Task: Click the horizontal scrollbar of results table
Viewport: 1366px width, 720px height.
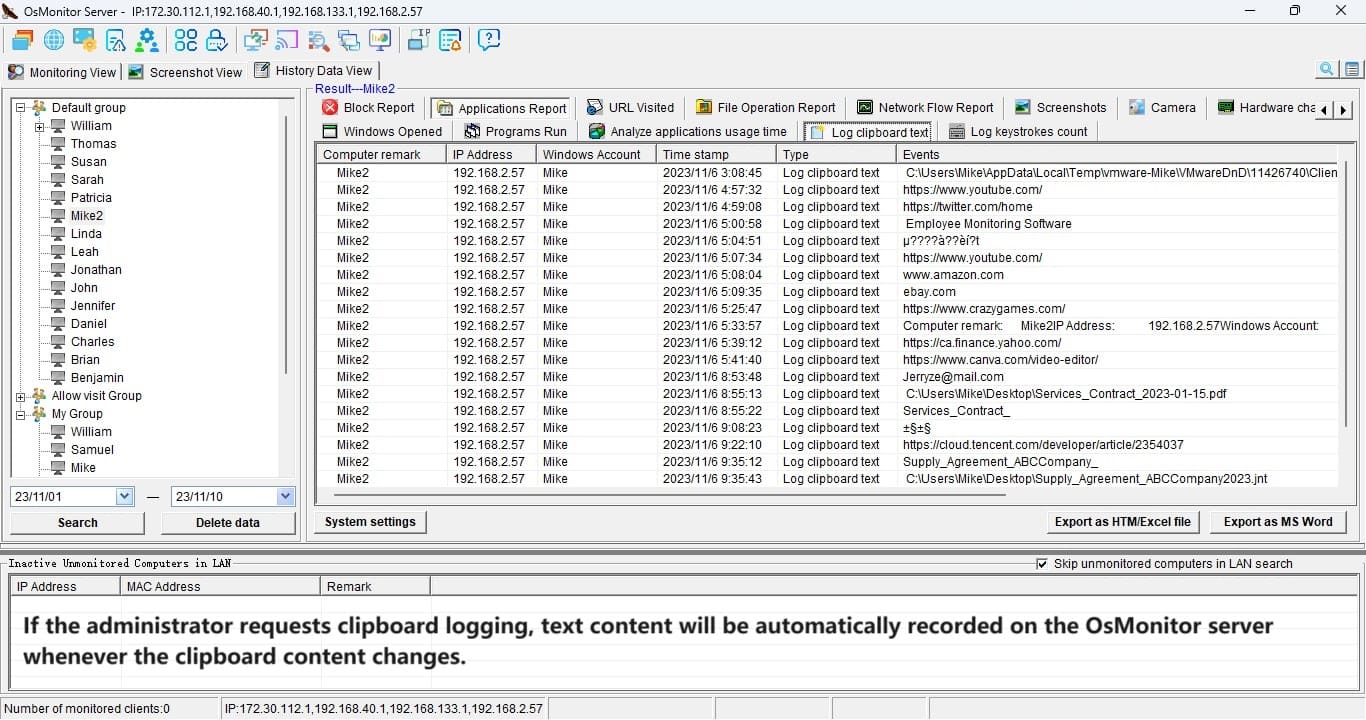Action: (x=670, y=494)
